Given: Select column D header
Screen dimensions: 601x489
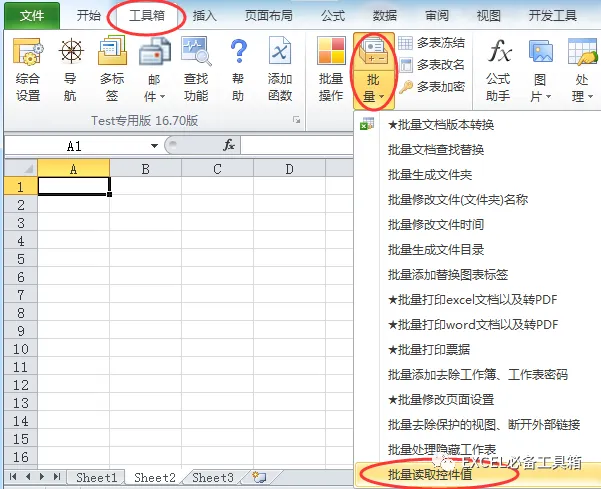Looking at the screenshot, I should (289, 169).
